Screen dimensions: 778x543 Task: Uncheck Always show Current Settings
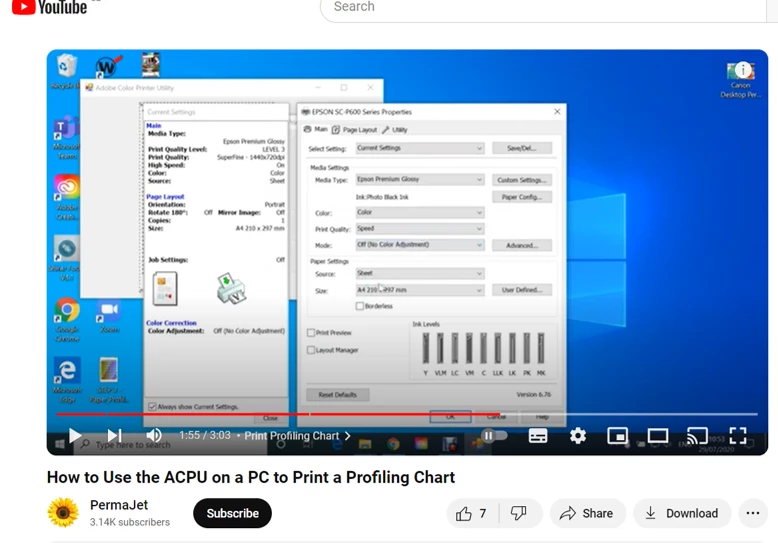click(152, 407)
